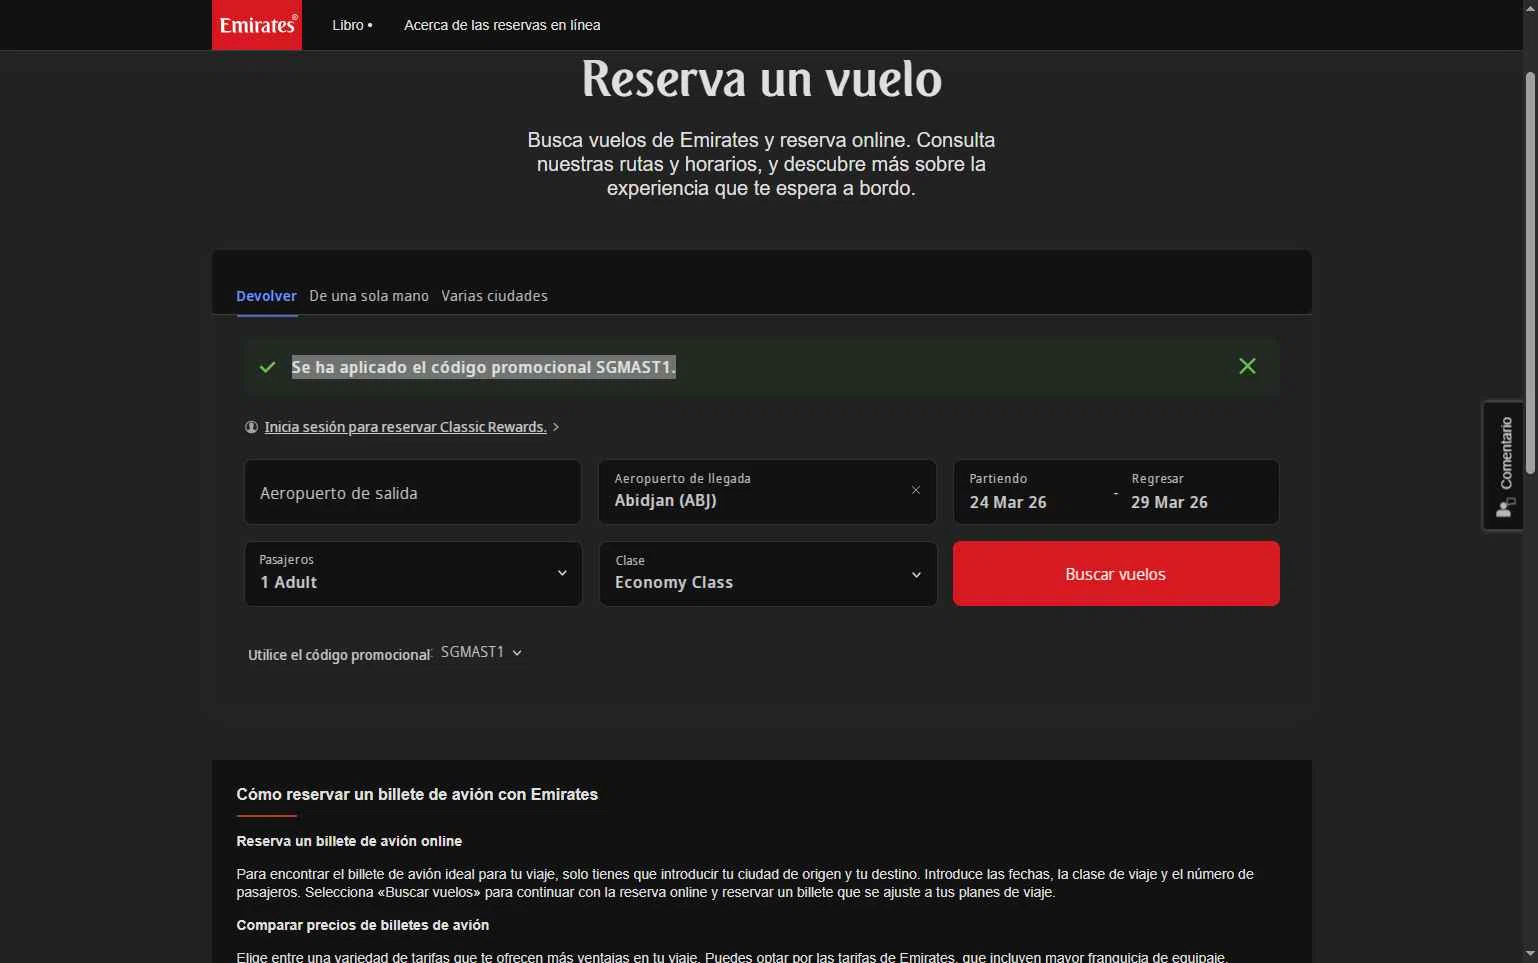The width and height of the screenshot is (1538, 963).
Task: Open Inicia sesión para reservar Classic Rewards link
Action: coord(405,427)
